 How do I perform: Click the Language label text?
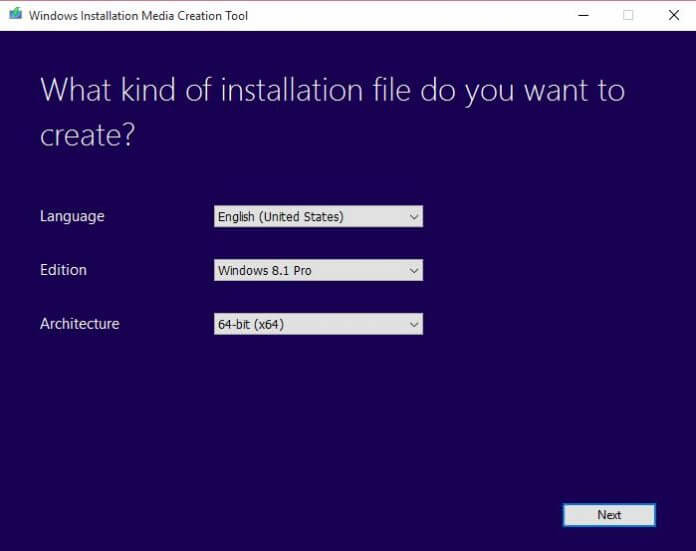click(72, 216)
